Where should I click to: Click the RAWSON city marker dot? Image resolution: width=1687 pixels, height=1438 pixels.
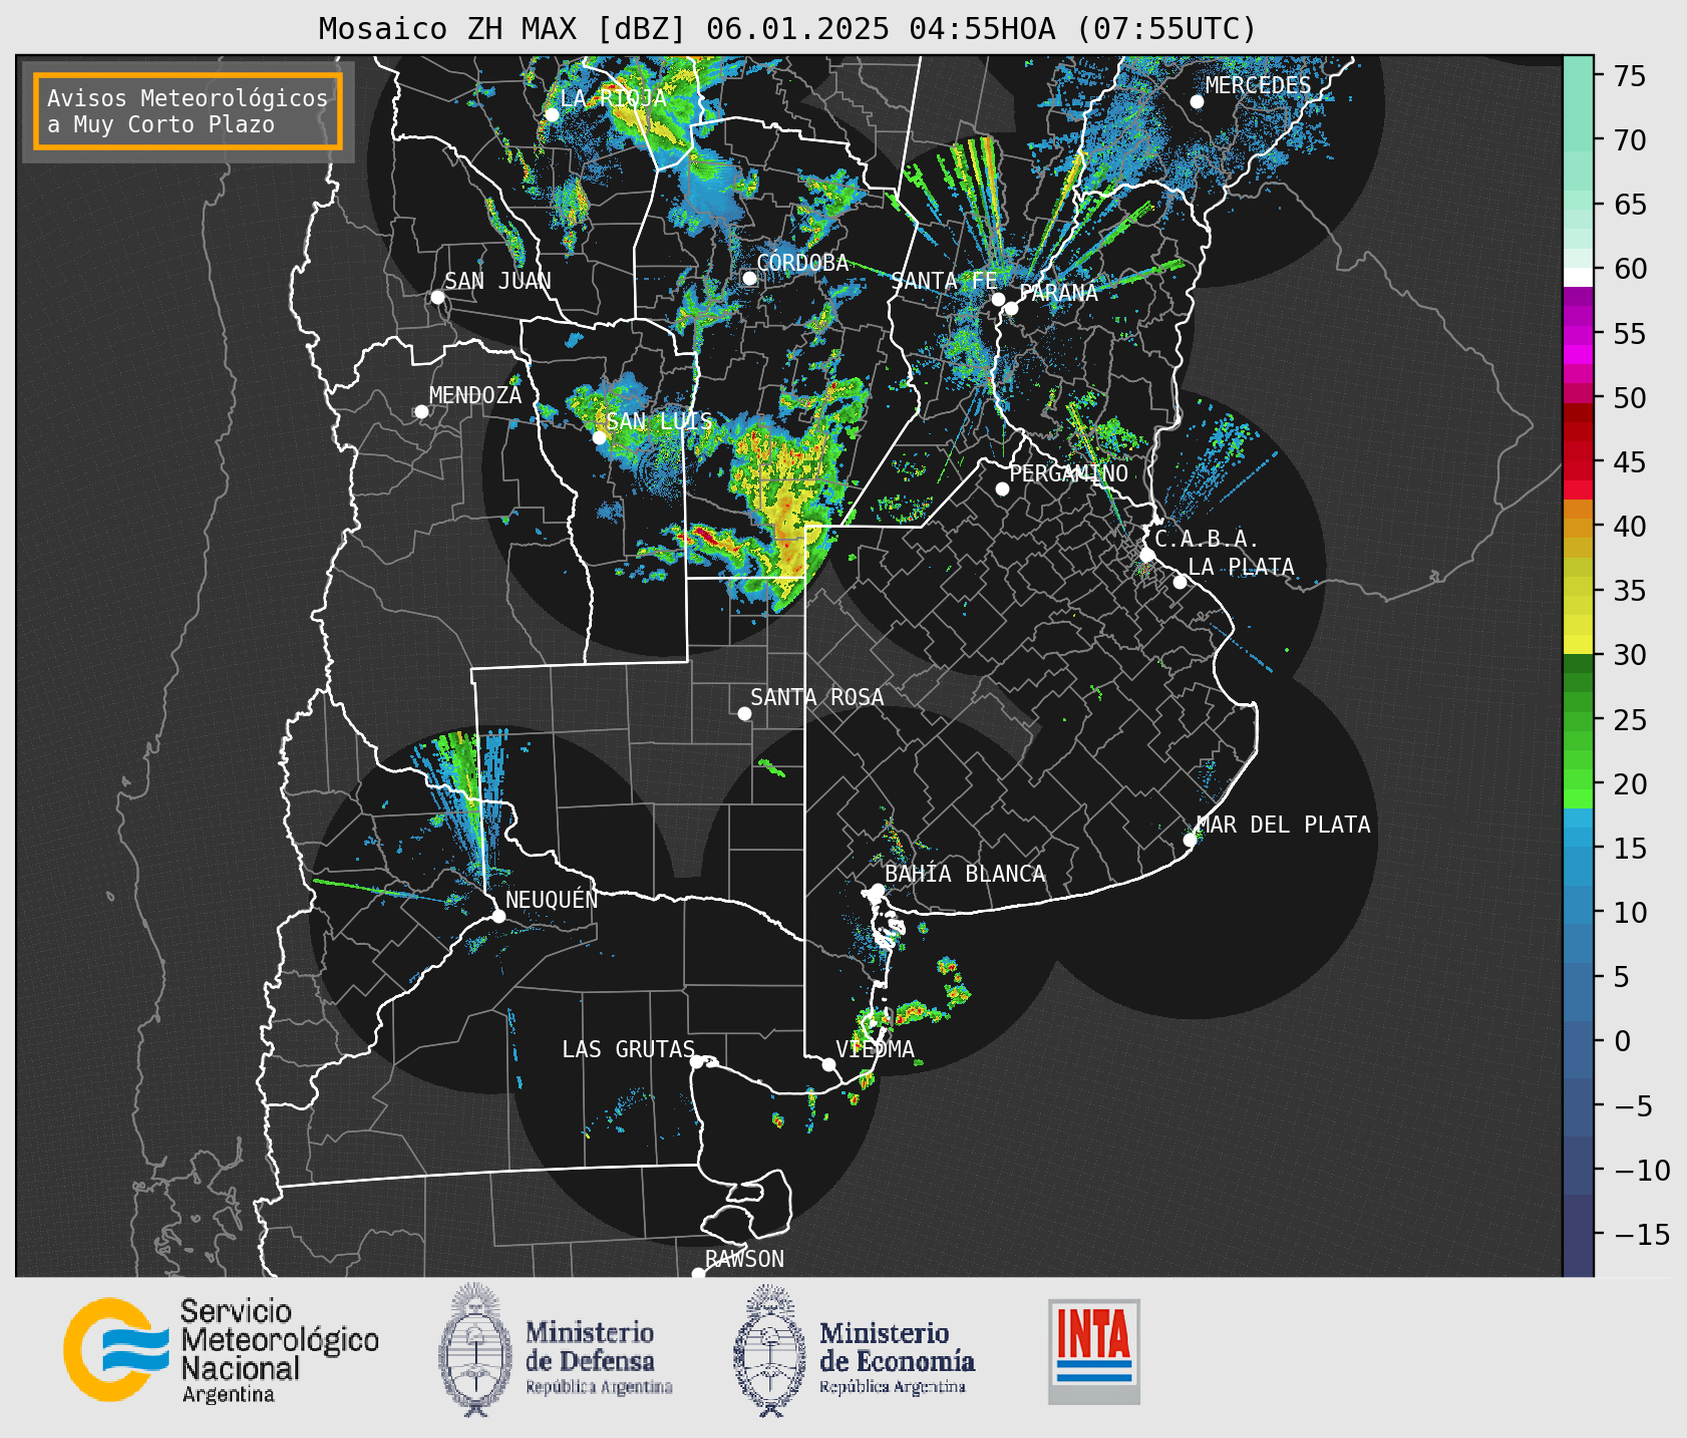click(698, 1273)
